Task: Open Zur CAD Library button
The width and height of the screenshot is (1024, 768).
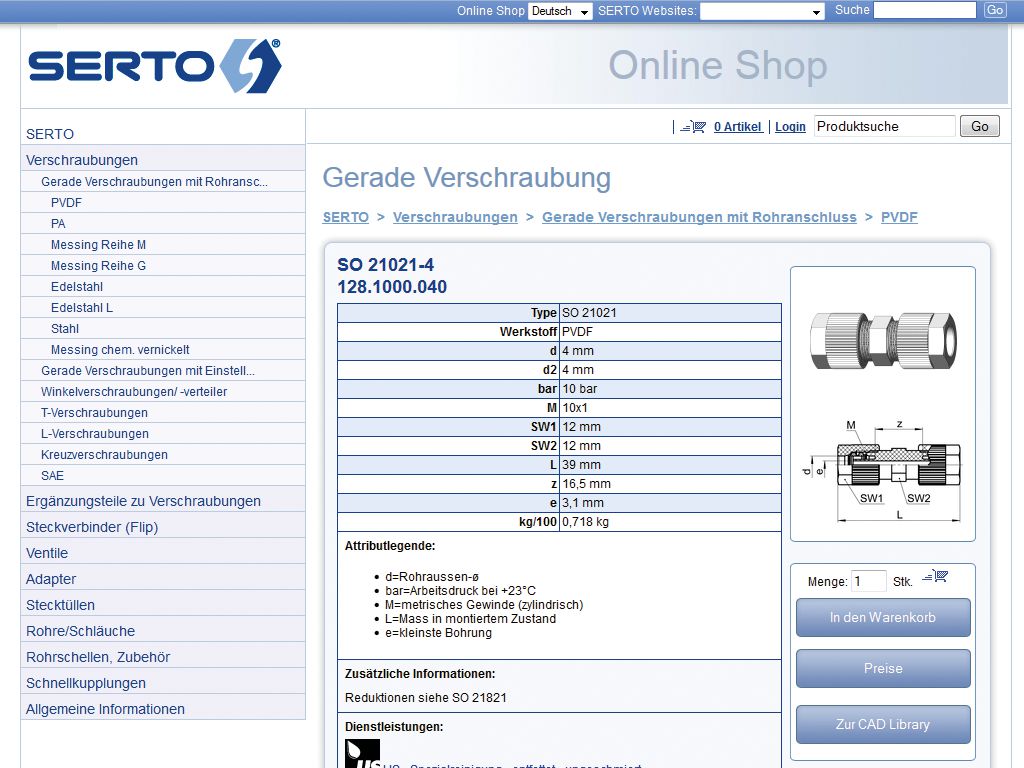Action: coord(883,724)
